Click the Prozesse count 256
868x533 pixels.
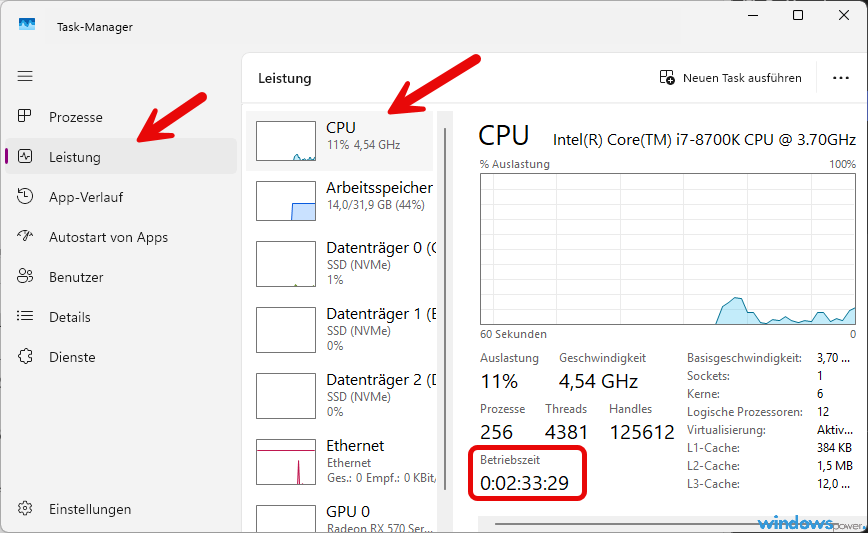click(497, 432)
